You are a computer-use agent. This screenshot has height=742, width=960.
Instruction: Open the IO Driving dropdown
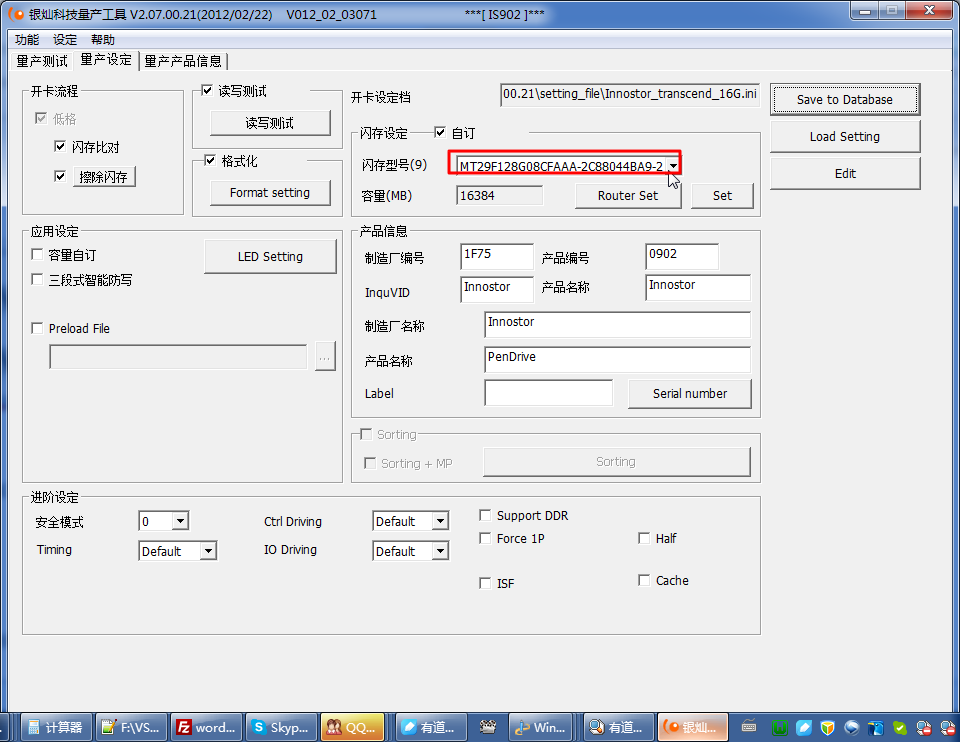pos(440,551)
